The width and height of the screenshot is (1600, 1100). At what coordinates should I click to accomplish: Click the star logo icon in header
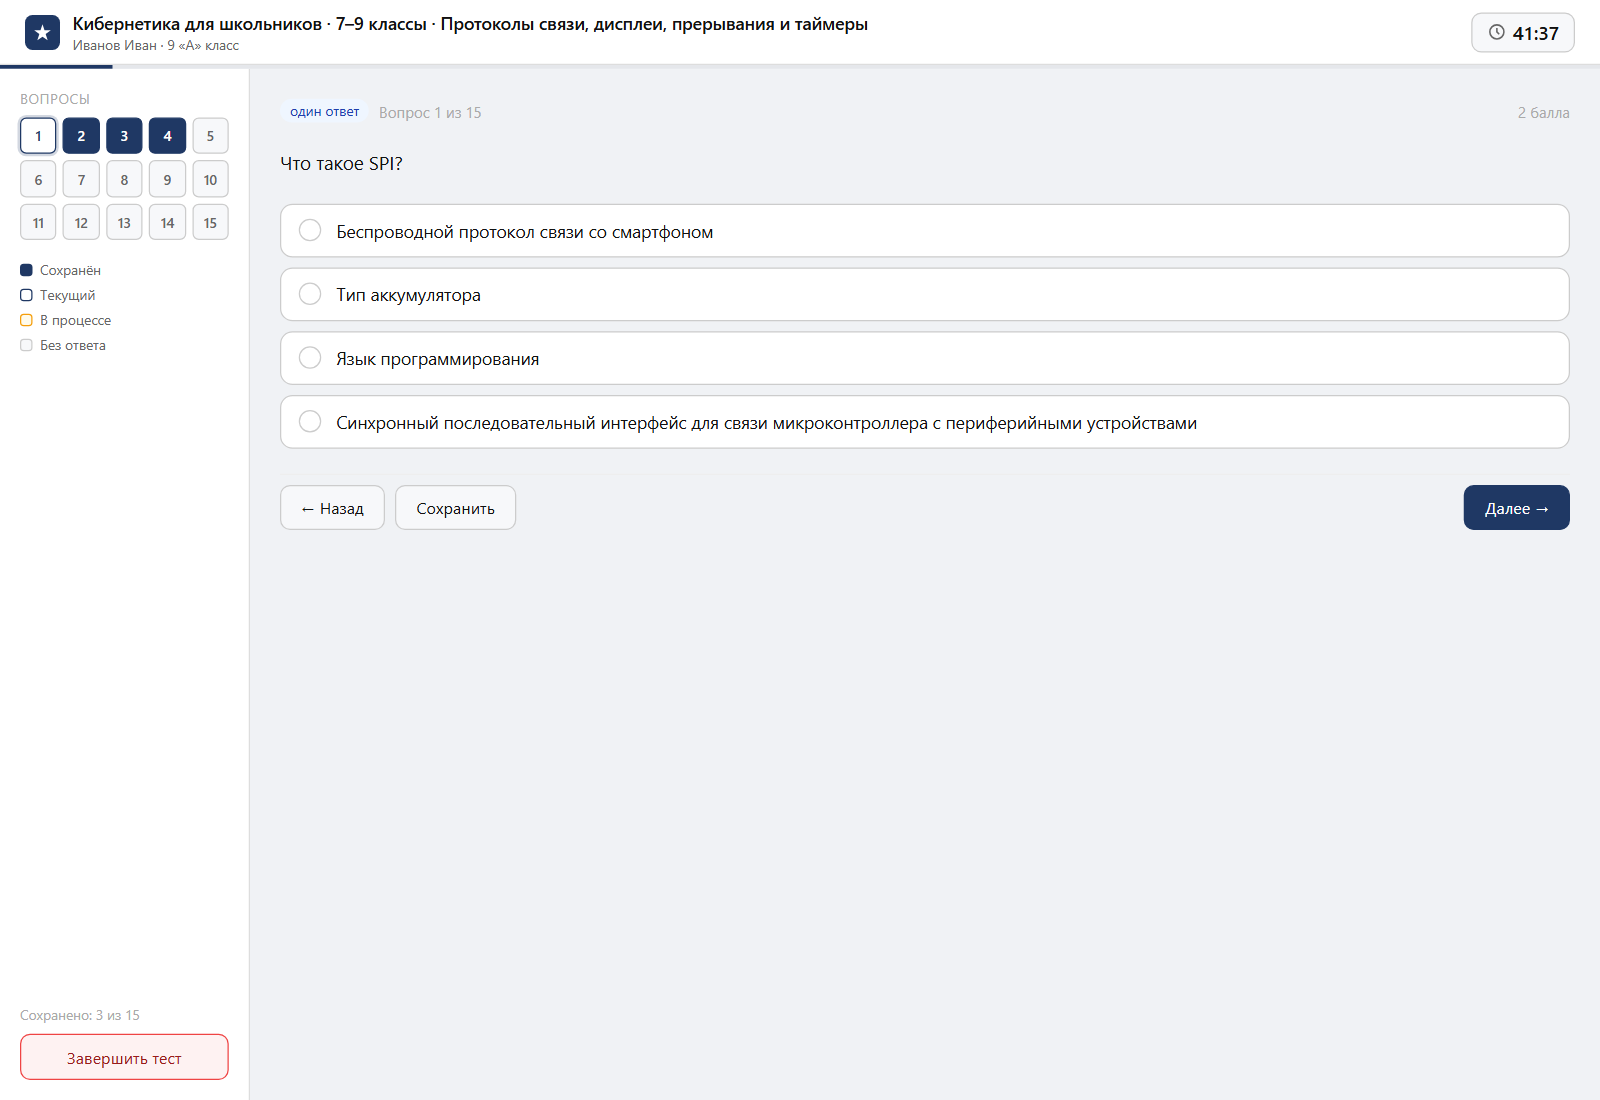42,33
